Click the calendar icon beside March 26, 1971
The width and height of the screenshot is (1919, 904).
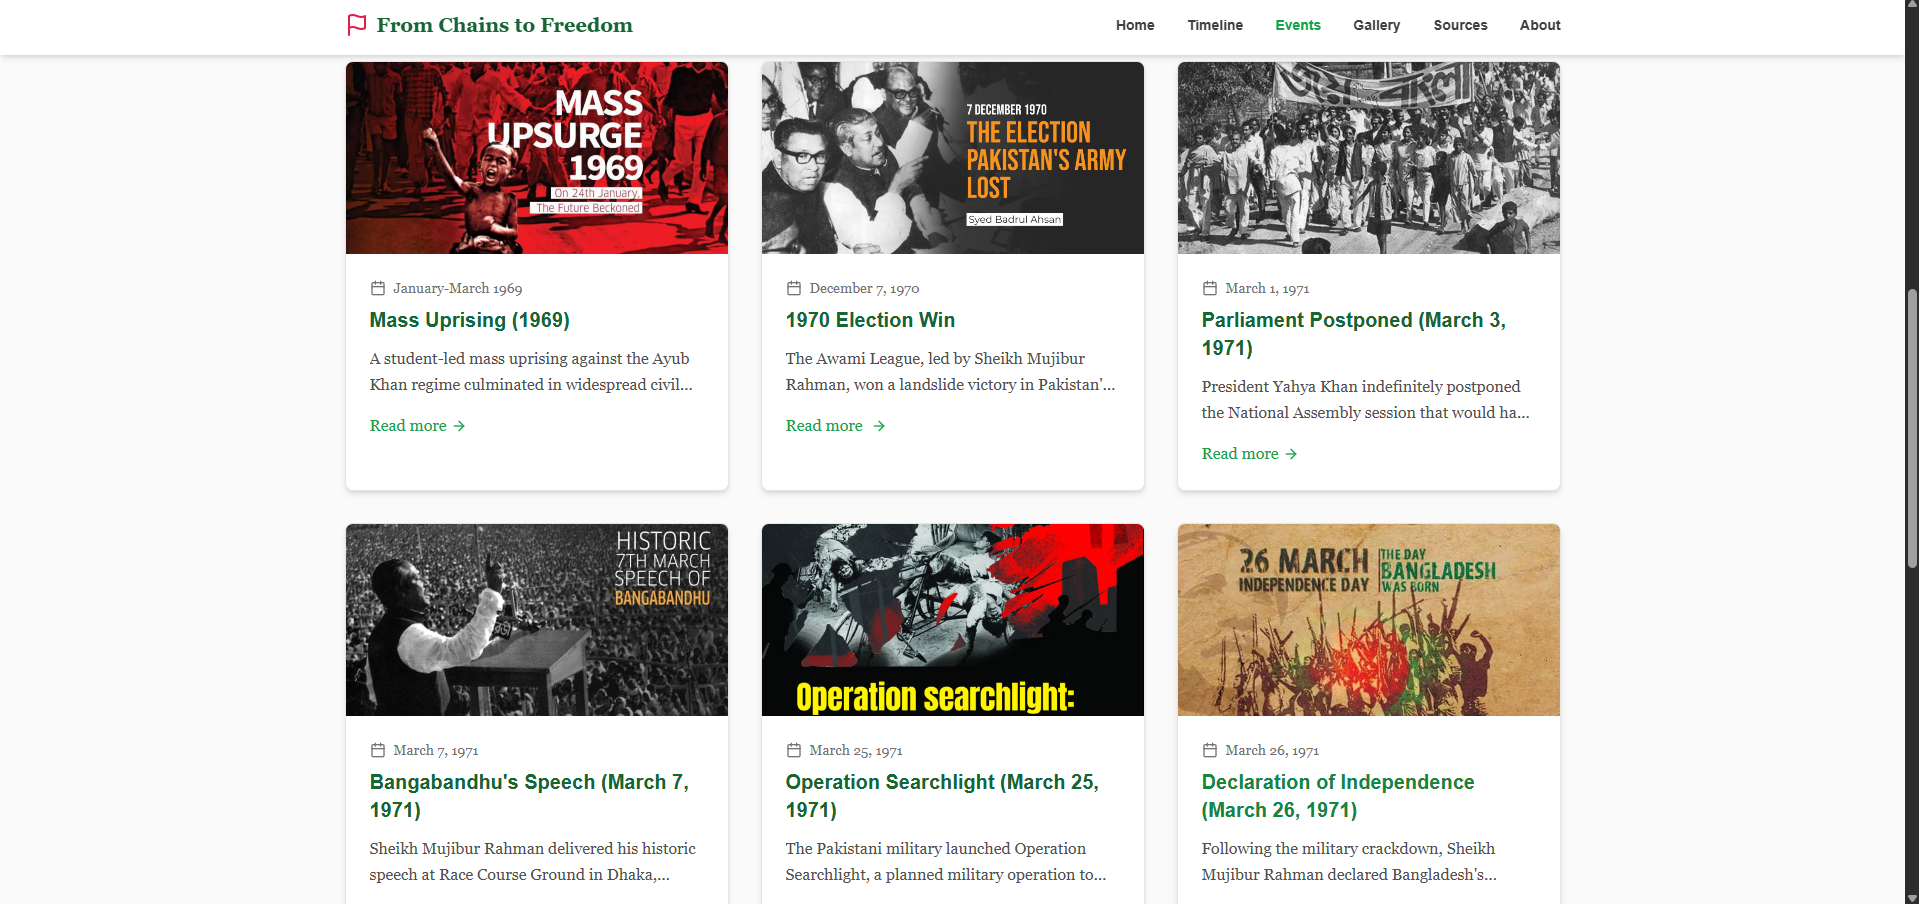(x=1210, y=750)
